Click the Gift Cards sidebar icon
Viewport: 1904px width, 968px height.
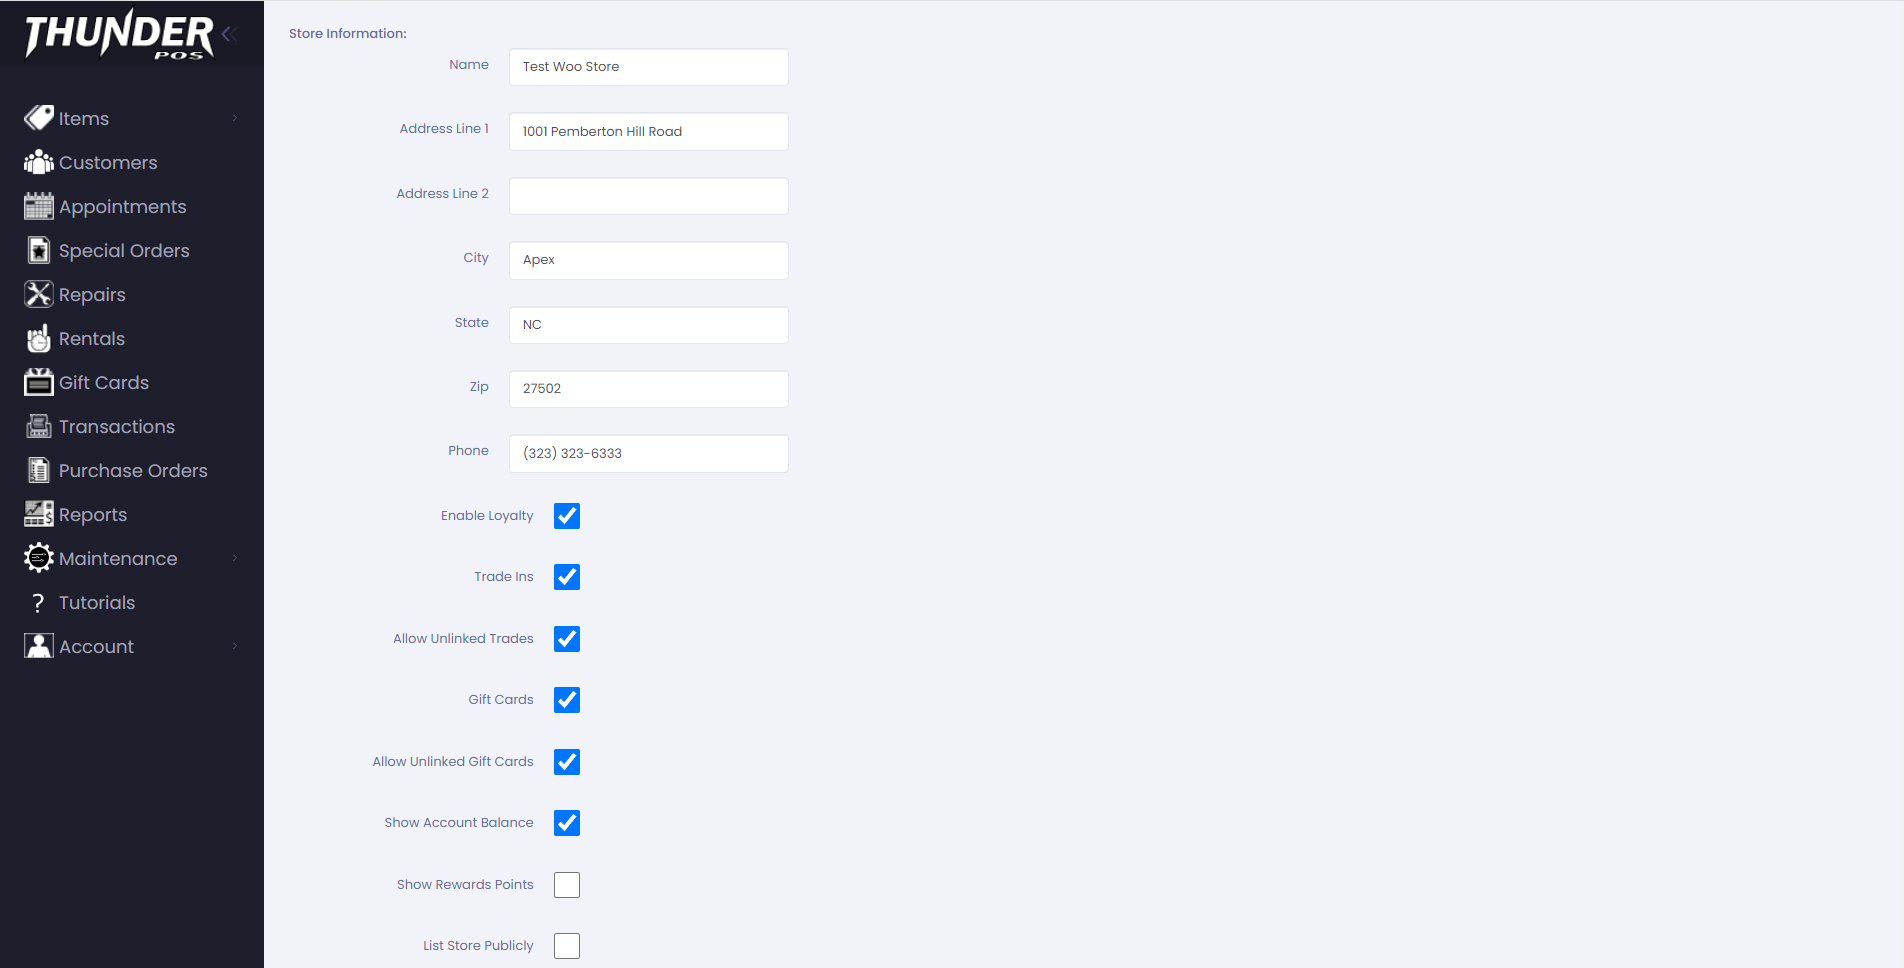coord(38,383)
